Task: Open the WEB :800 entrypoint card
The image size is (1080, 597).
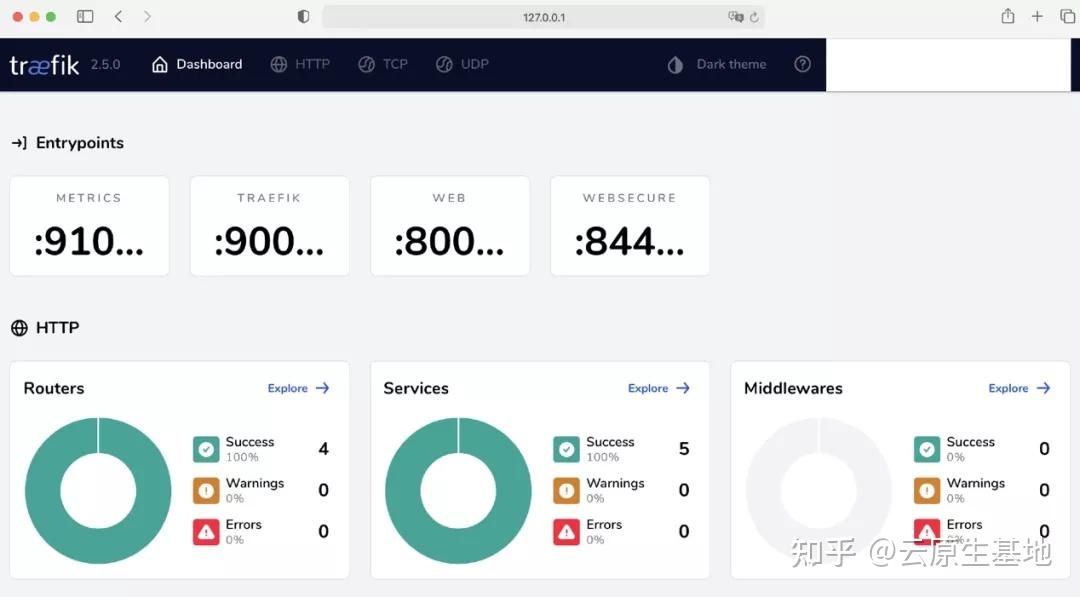Action: (x=449, y=225)
